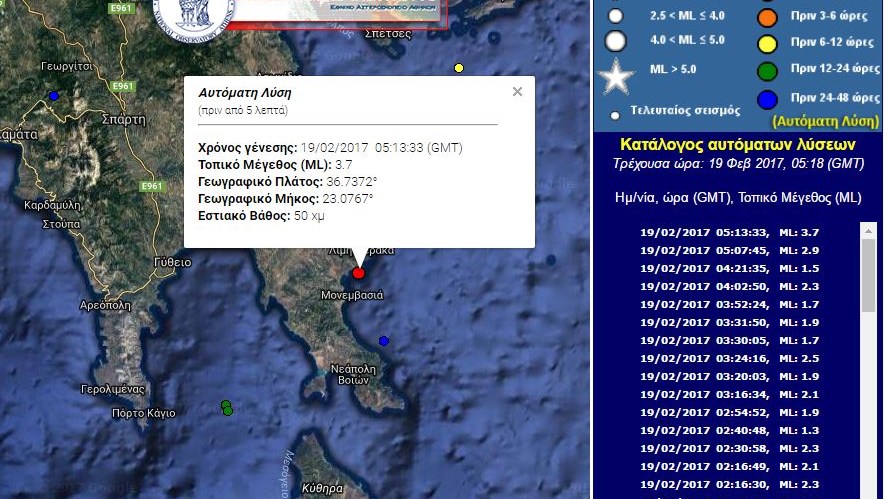The width and height of the screenshot is (888, 499).
Task: Select the 02:40:48 ML 1.3 event entry
Action: [x=729, y=430]
